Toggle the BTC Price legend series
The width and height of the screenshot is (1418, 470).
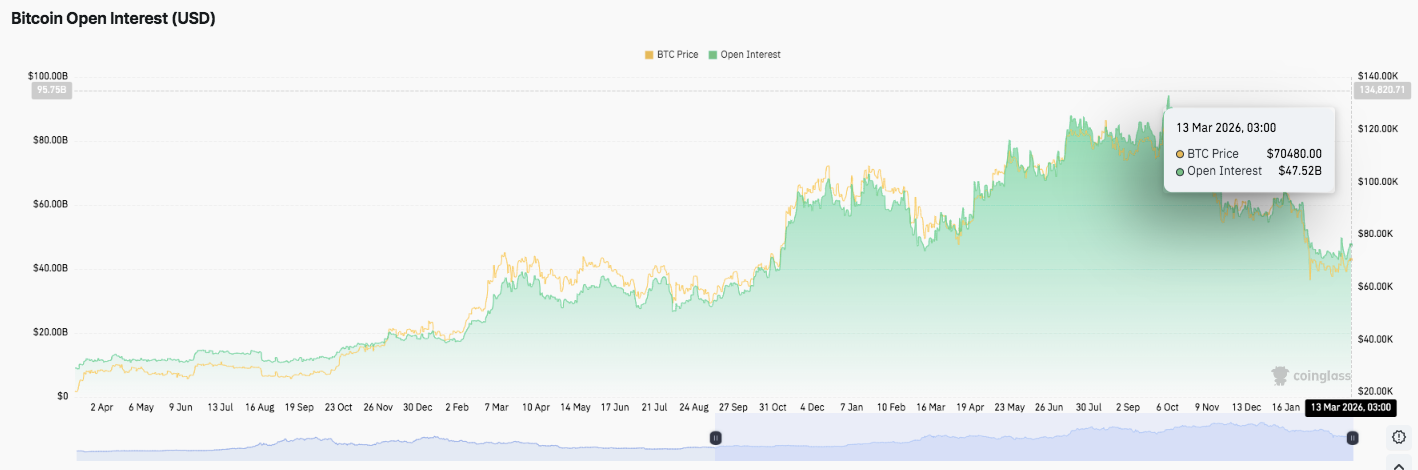[x=671, y=55]
